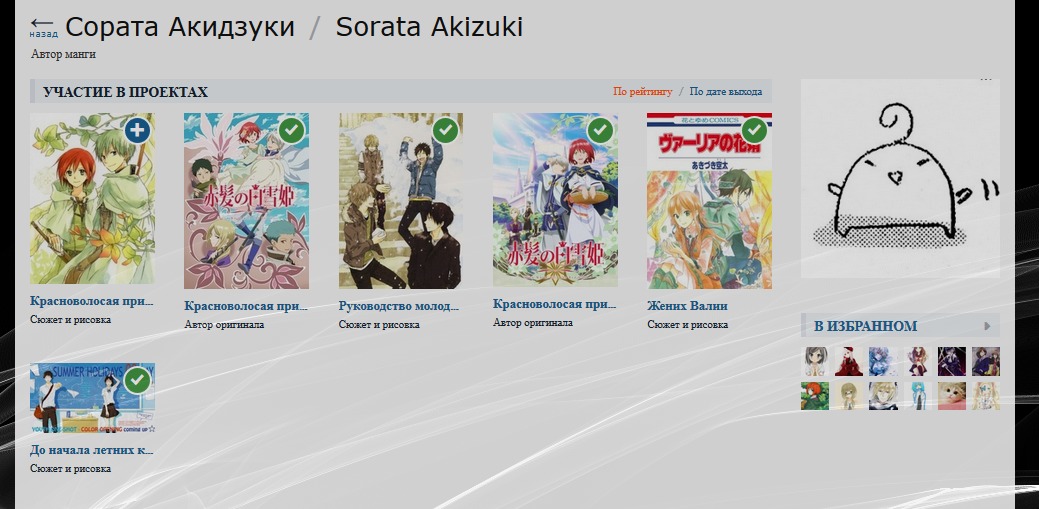
Task: Click the УЧАСТИЕ В ПРОЕКТАХ header
Action: (x=125, y=92)
